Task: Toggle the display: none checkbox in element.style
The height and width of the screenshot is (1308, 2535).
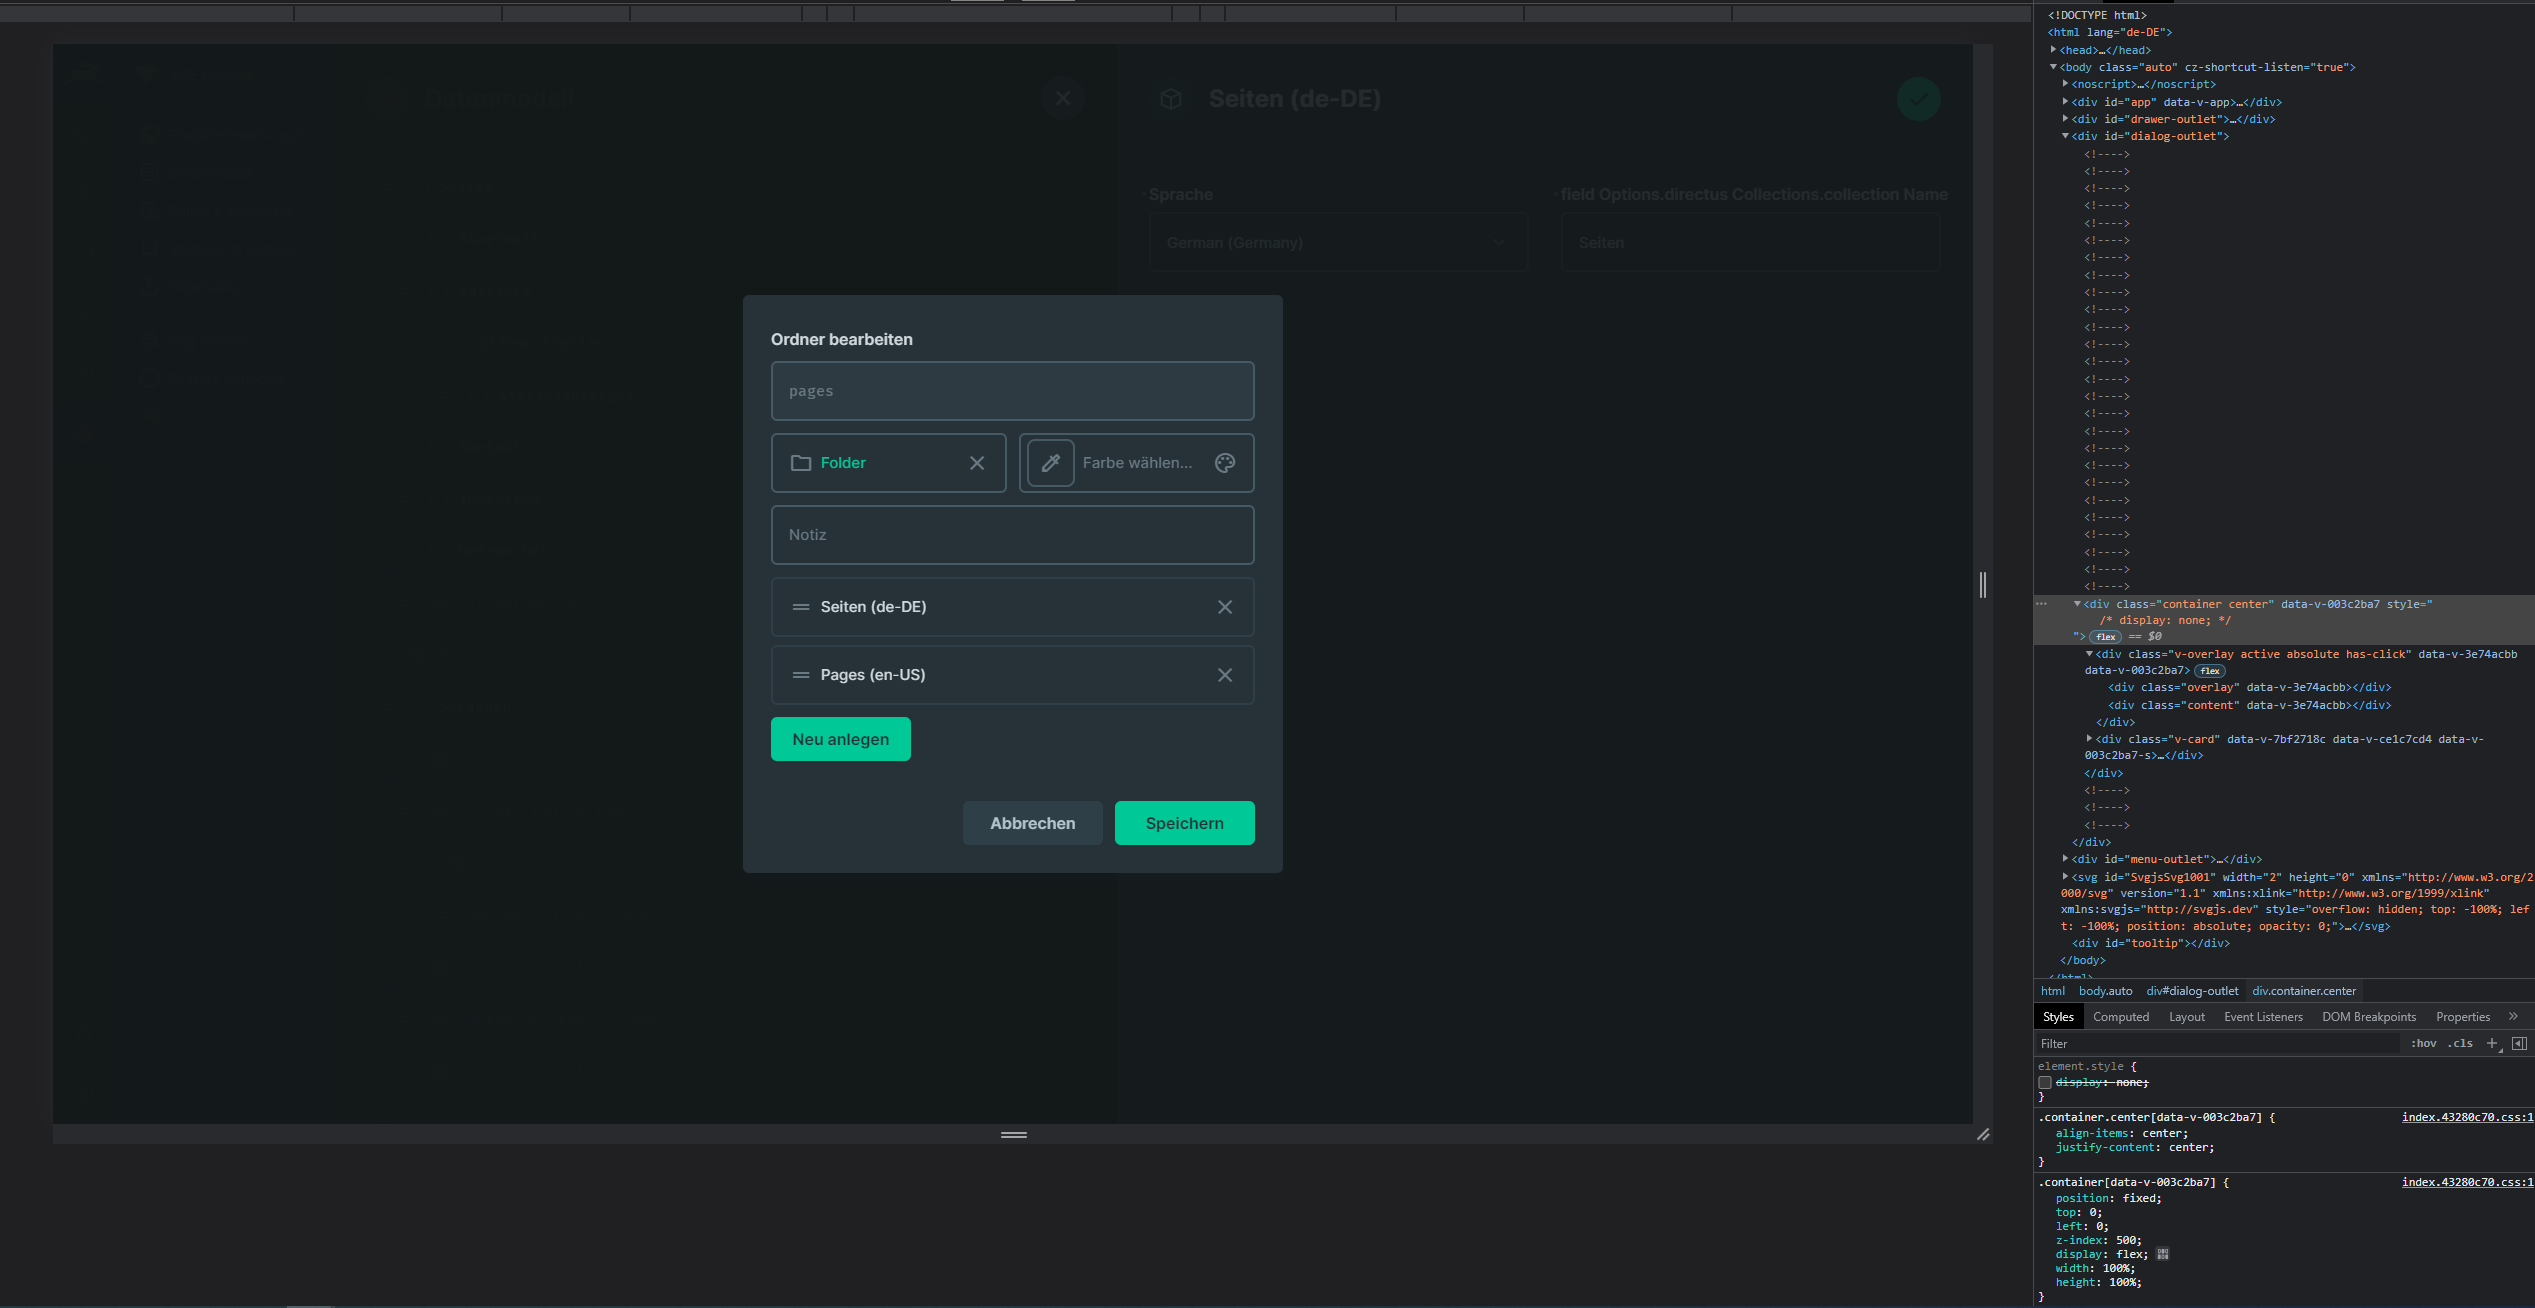Action: (2045, 1082)
